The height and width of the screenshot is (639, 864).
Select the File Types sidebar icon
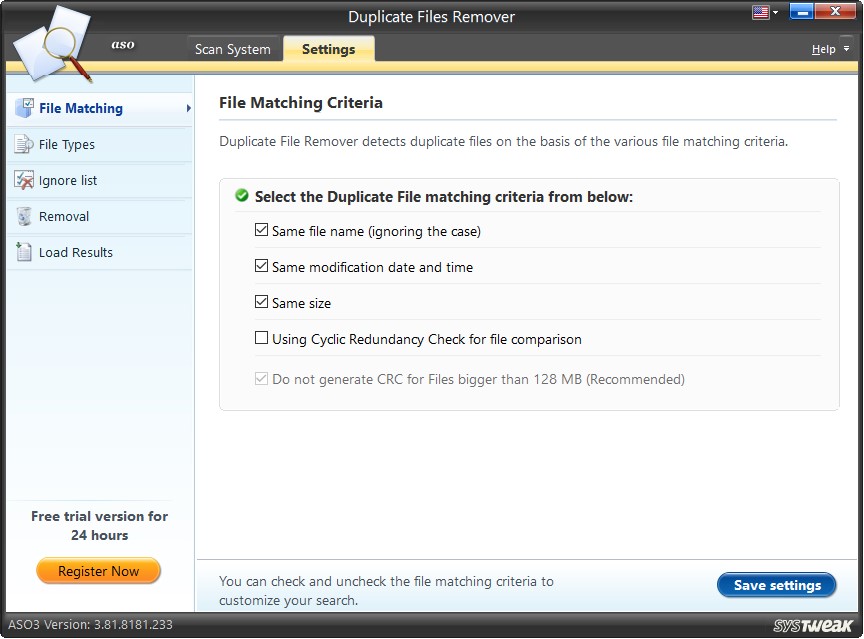[25, 144]
